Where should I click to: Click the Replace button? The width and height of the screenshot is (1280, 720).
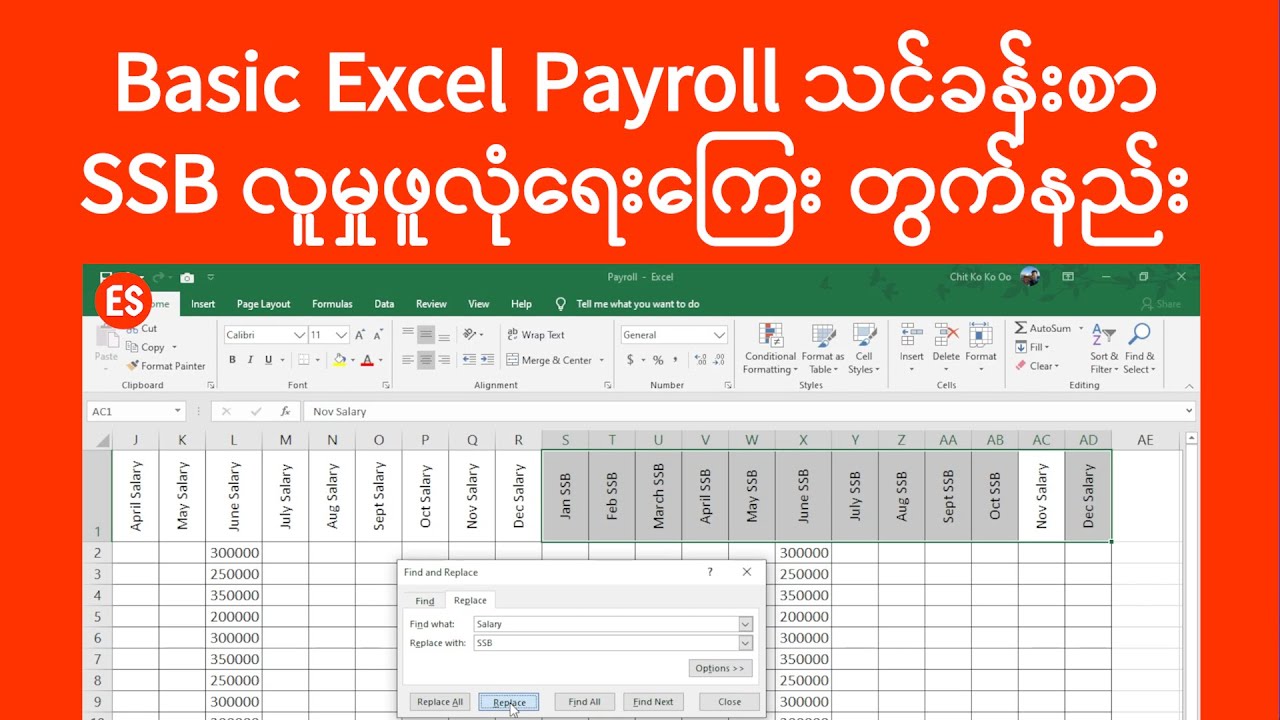pyautogui.click(x=509, y=702)
